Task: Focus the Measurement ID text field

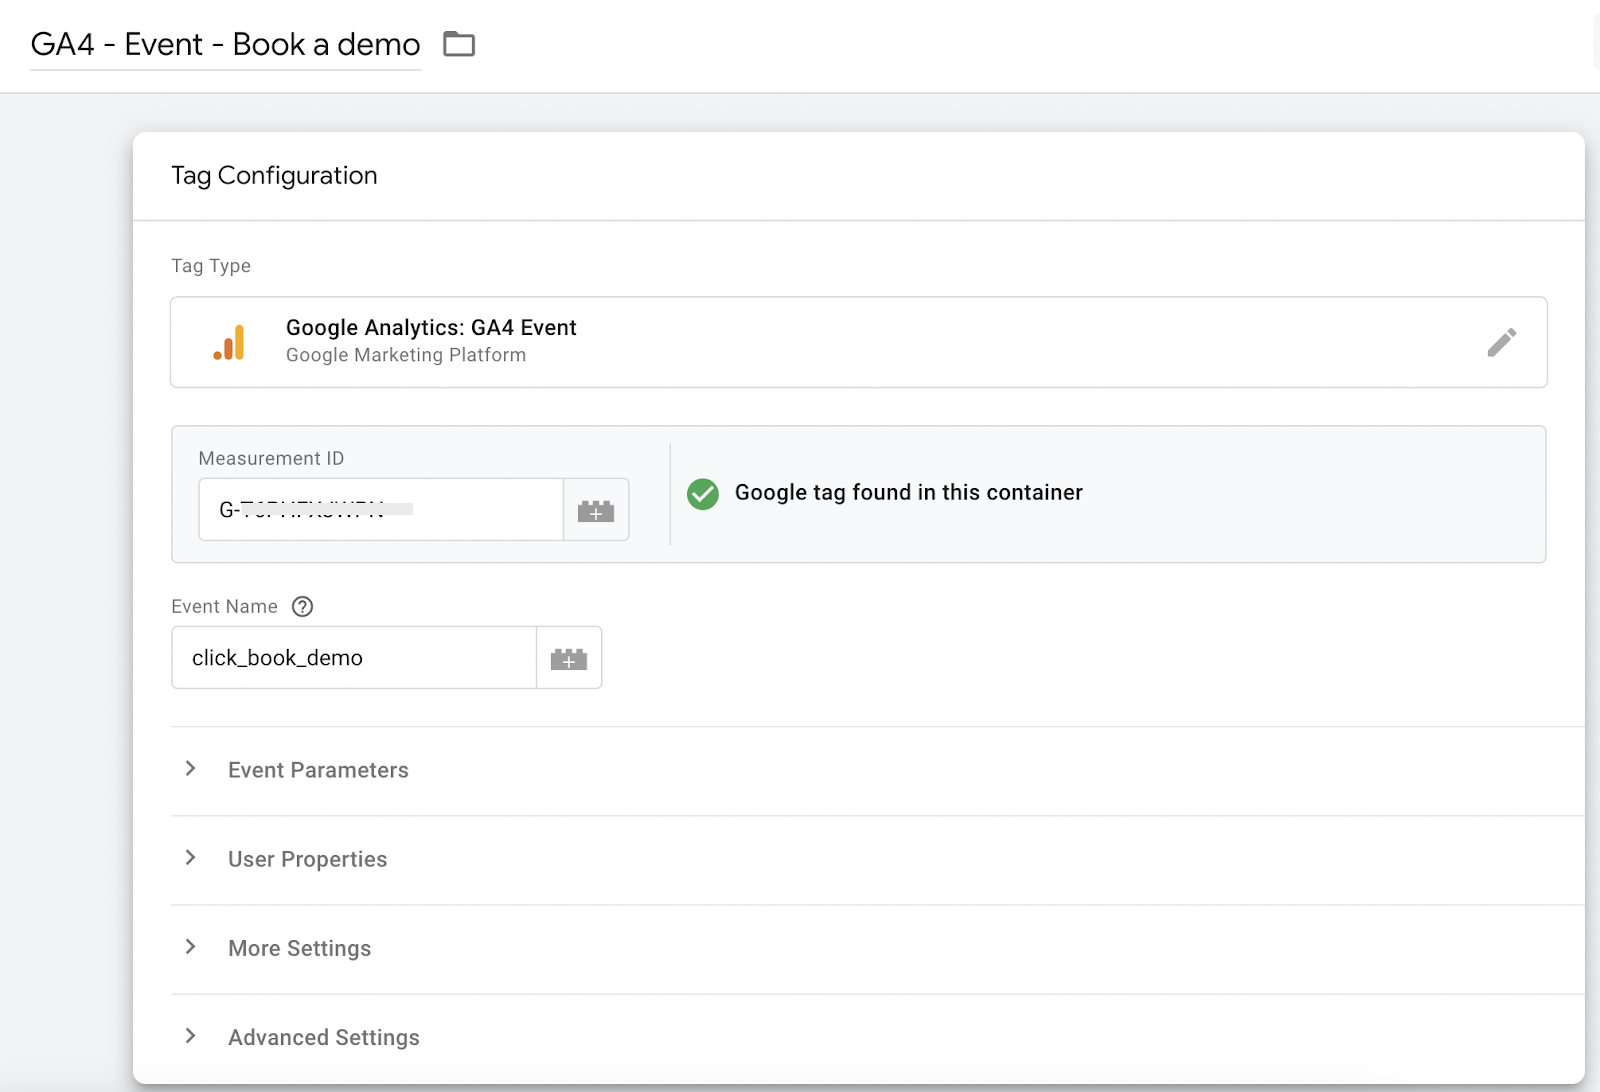Action: click(x=380, y=510)
